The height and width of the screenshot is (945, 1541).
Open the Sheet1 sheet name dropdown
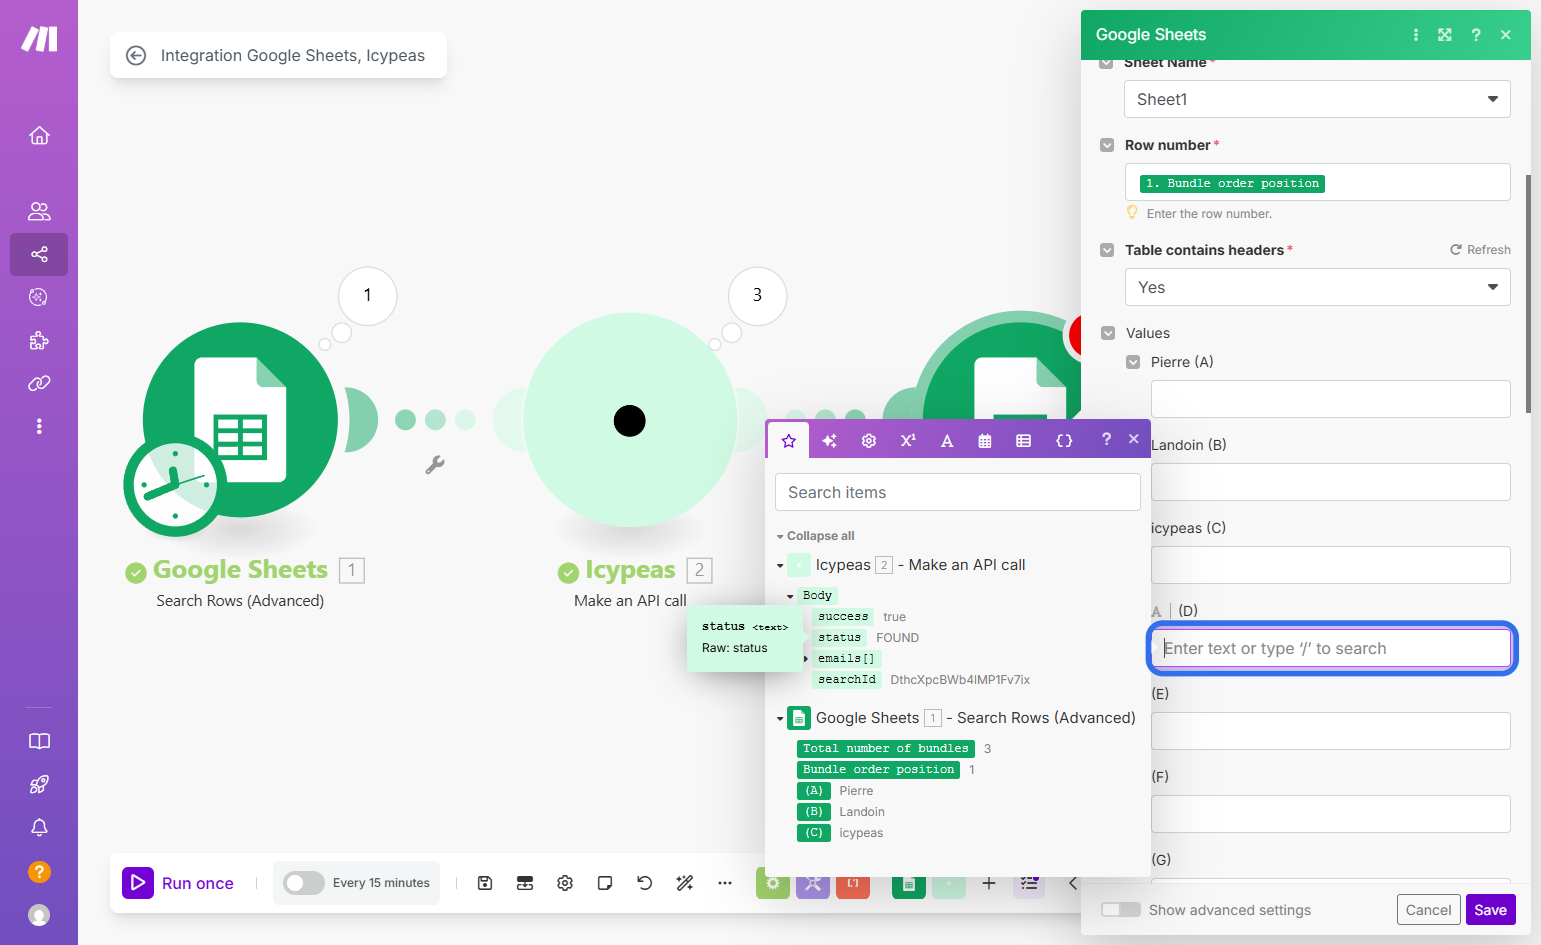[1317, 99]
